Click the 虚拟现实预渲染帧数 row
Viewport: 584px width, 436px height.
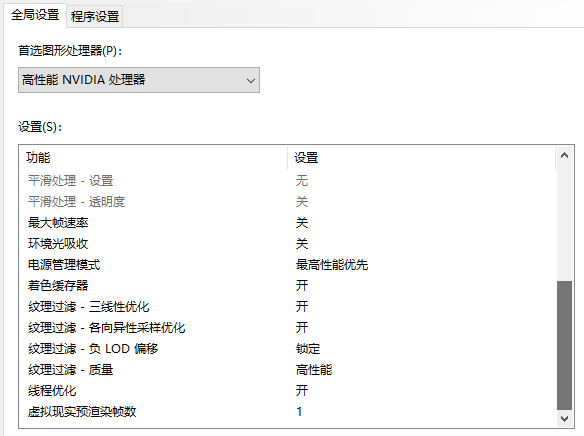[287, 412]
